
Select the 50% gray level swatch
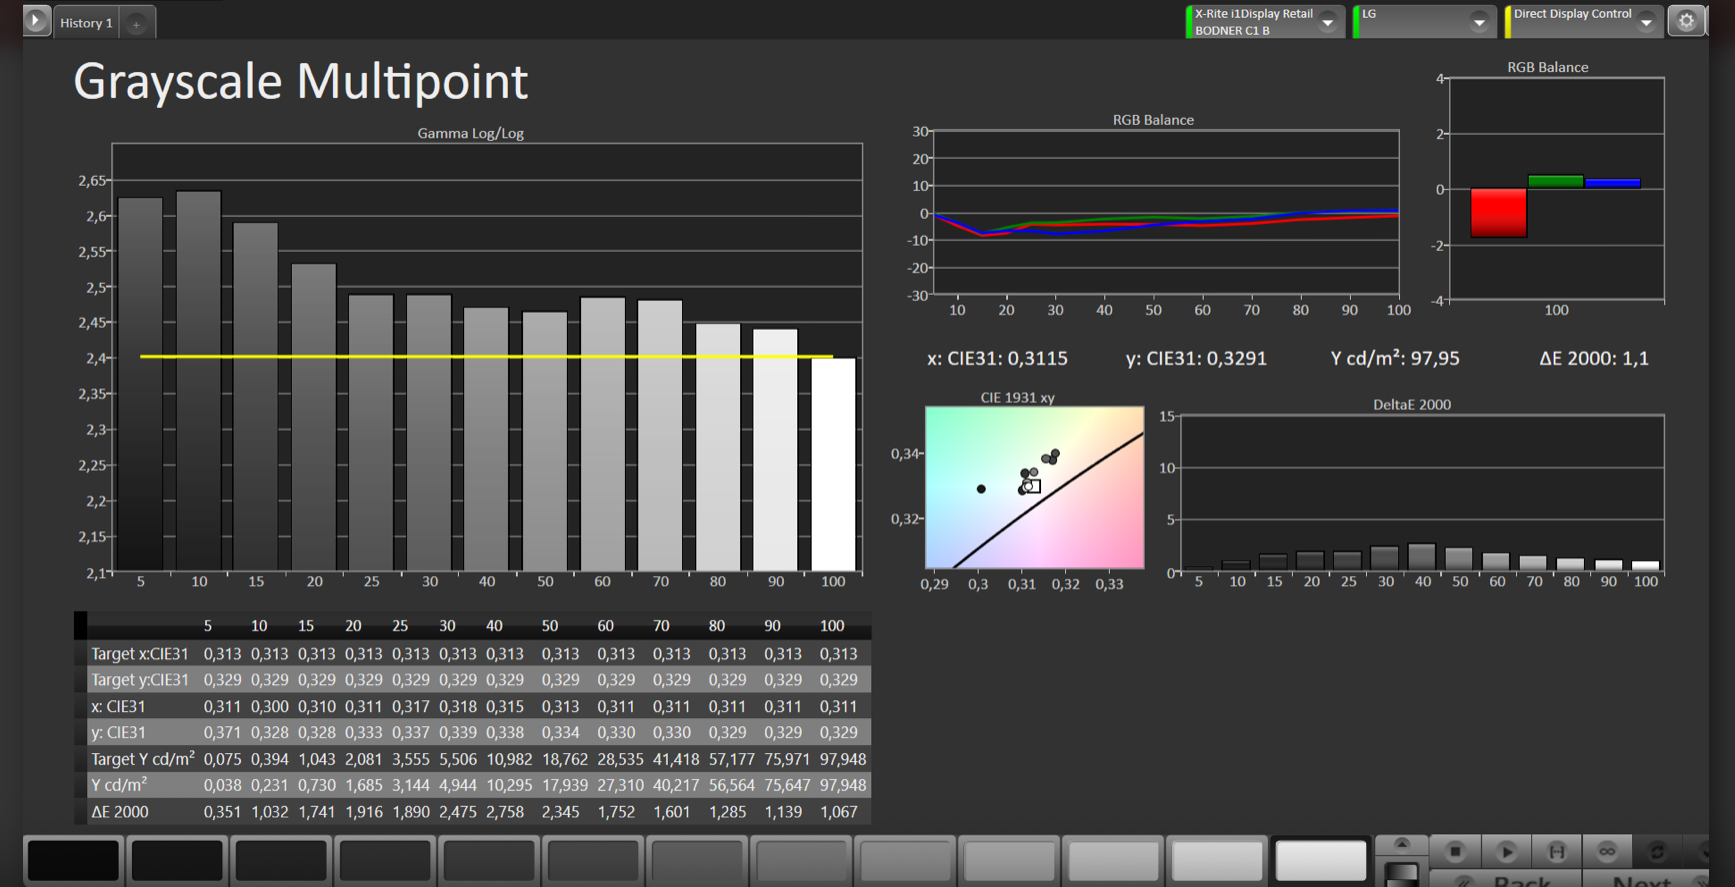click(x=801, y=860)
